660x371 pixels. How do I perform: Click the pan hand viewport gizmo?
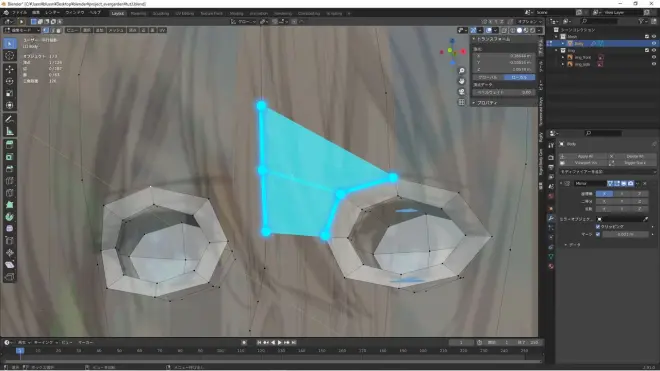tap(462, 81)
